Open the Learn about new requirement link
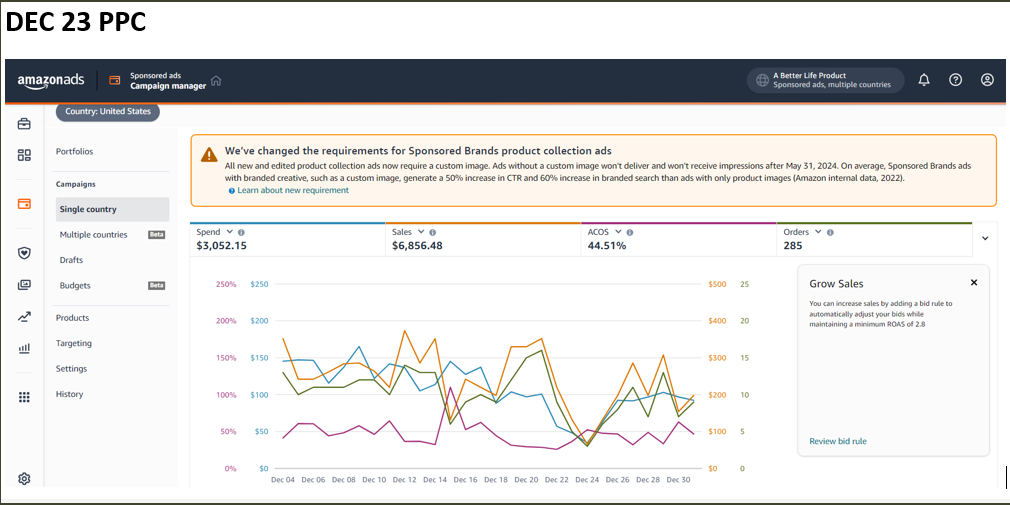Screen dimensions: 1010x505 (292, 190)
